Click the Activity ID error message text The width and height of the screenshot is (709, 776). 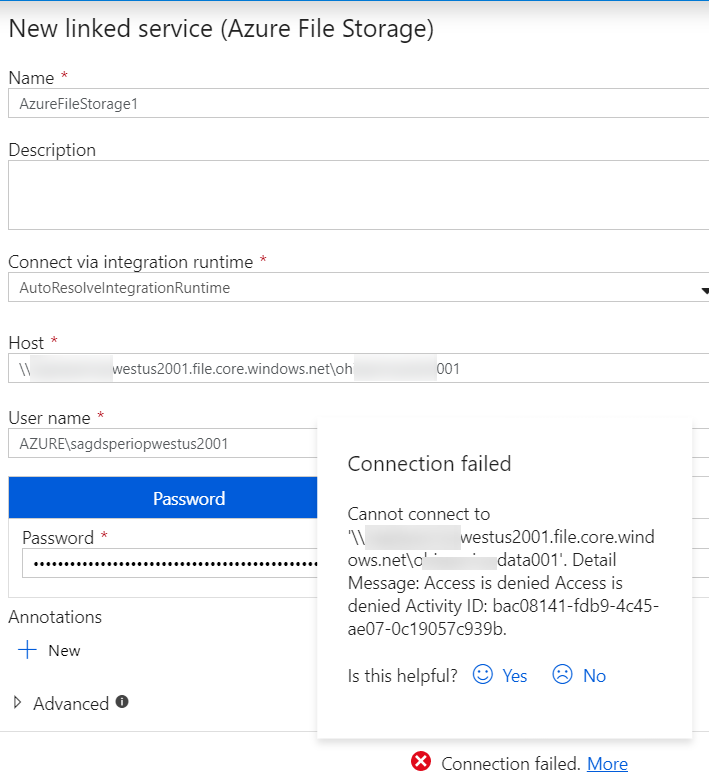click(503, 617)
